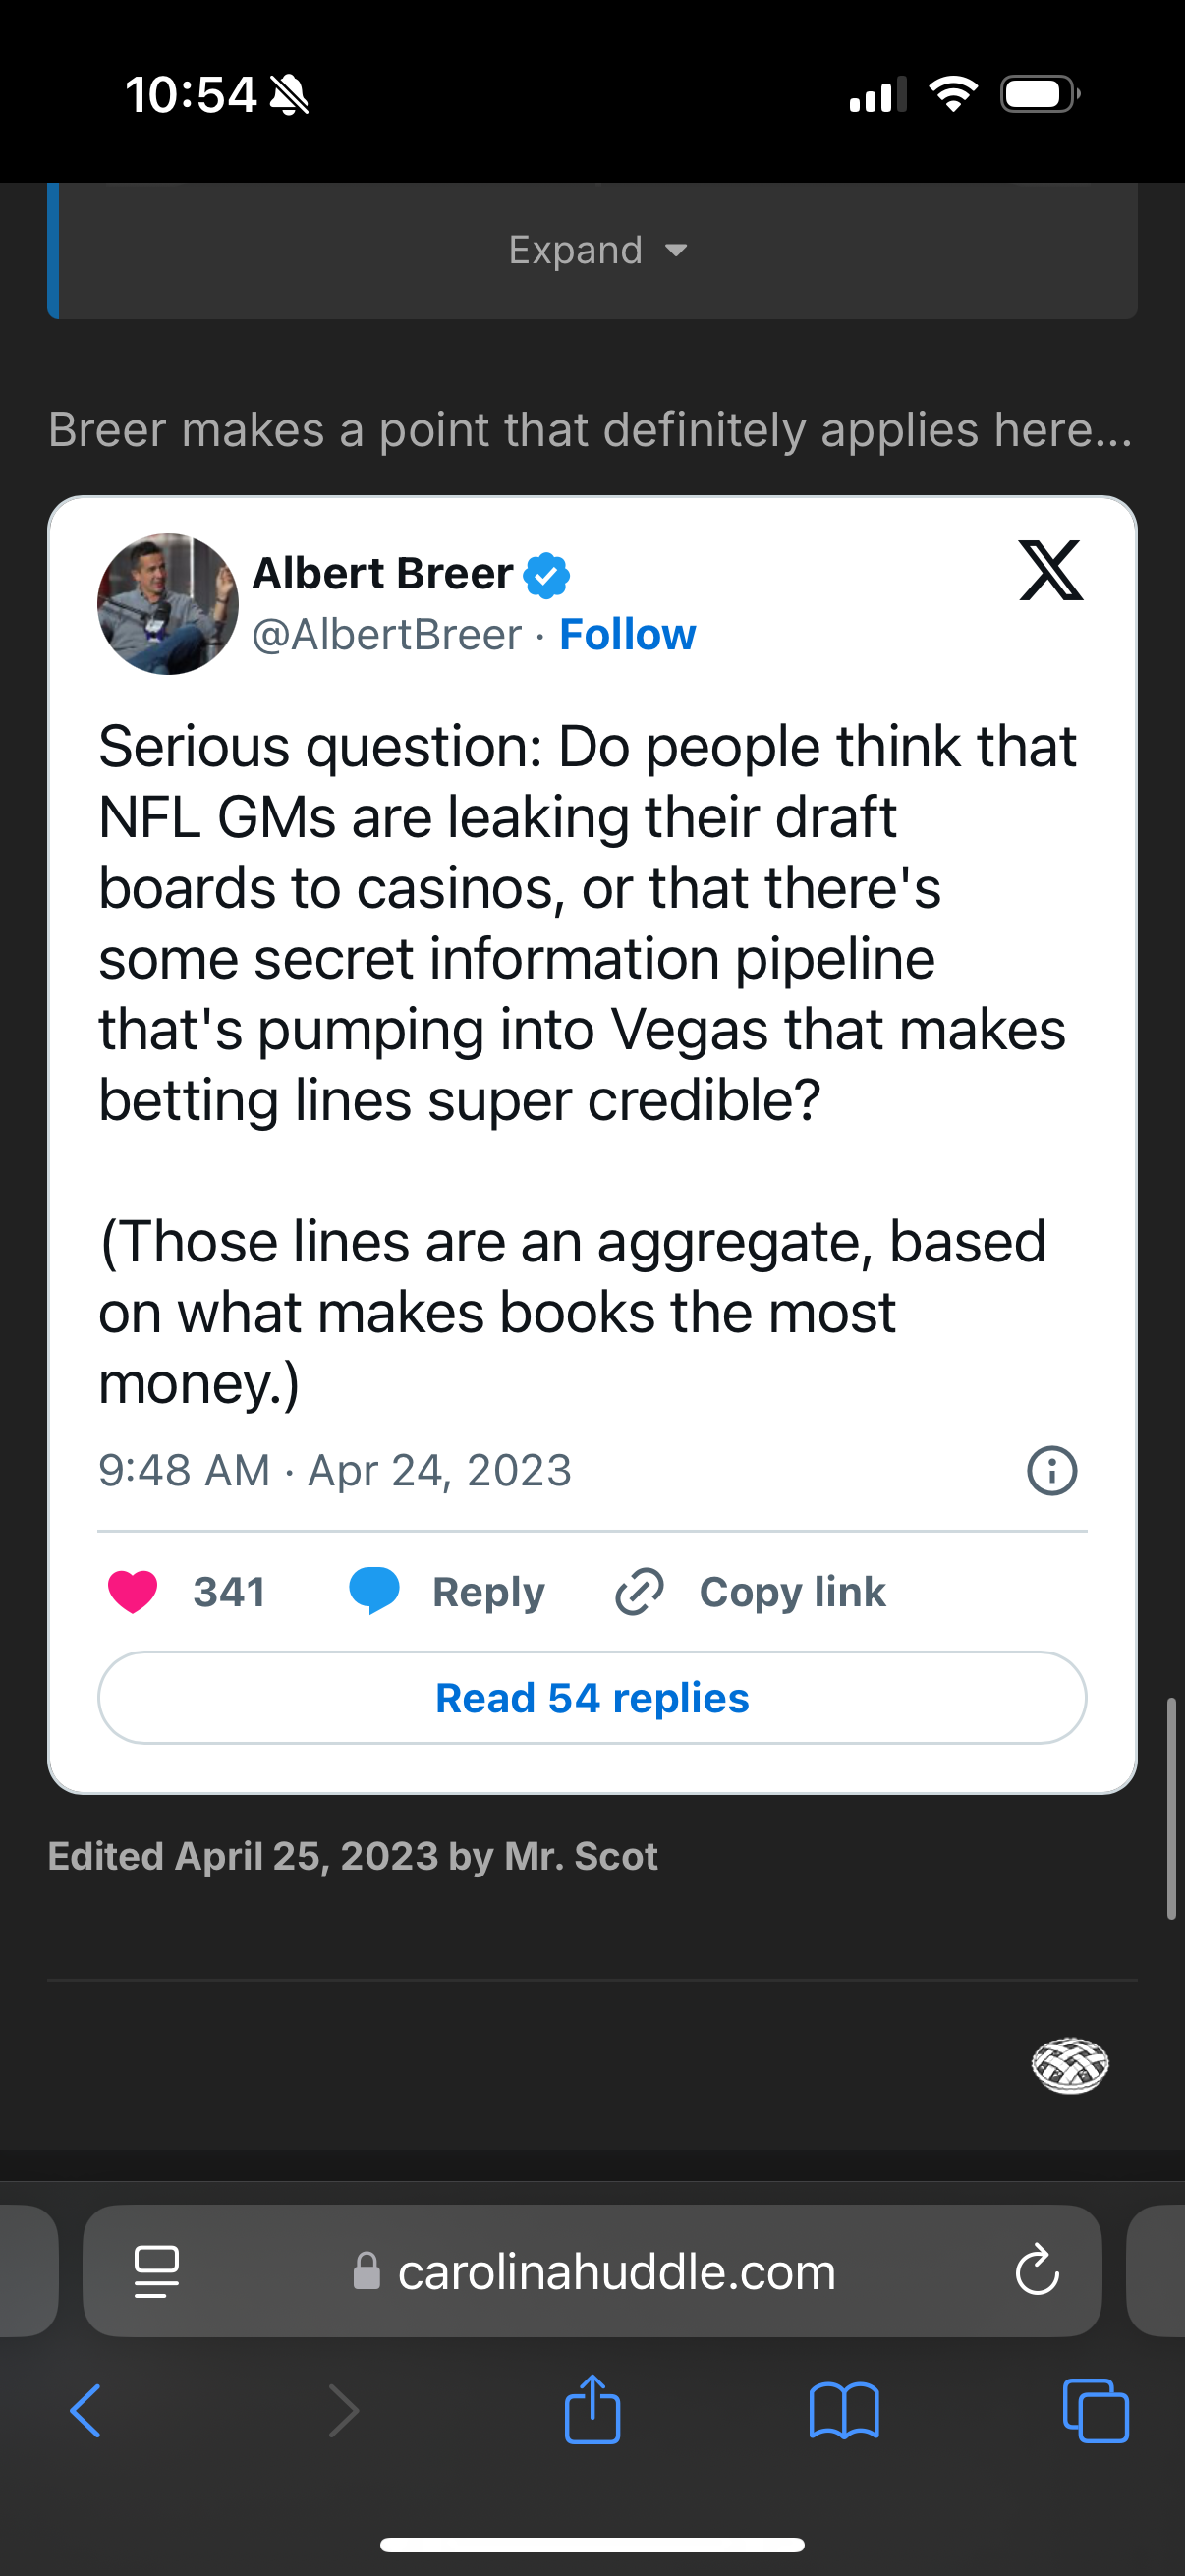Open Safari bookmarks book icon
This screenshot has height=2576, width=1185.
(844, 2411)
